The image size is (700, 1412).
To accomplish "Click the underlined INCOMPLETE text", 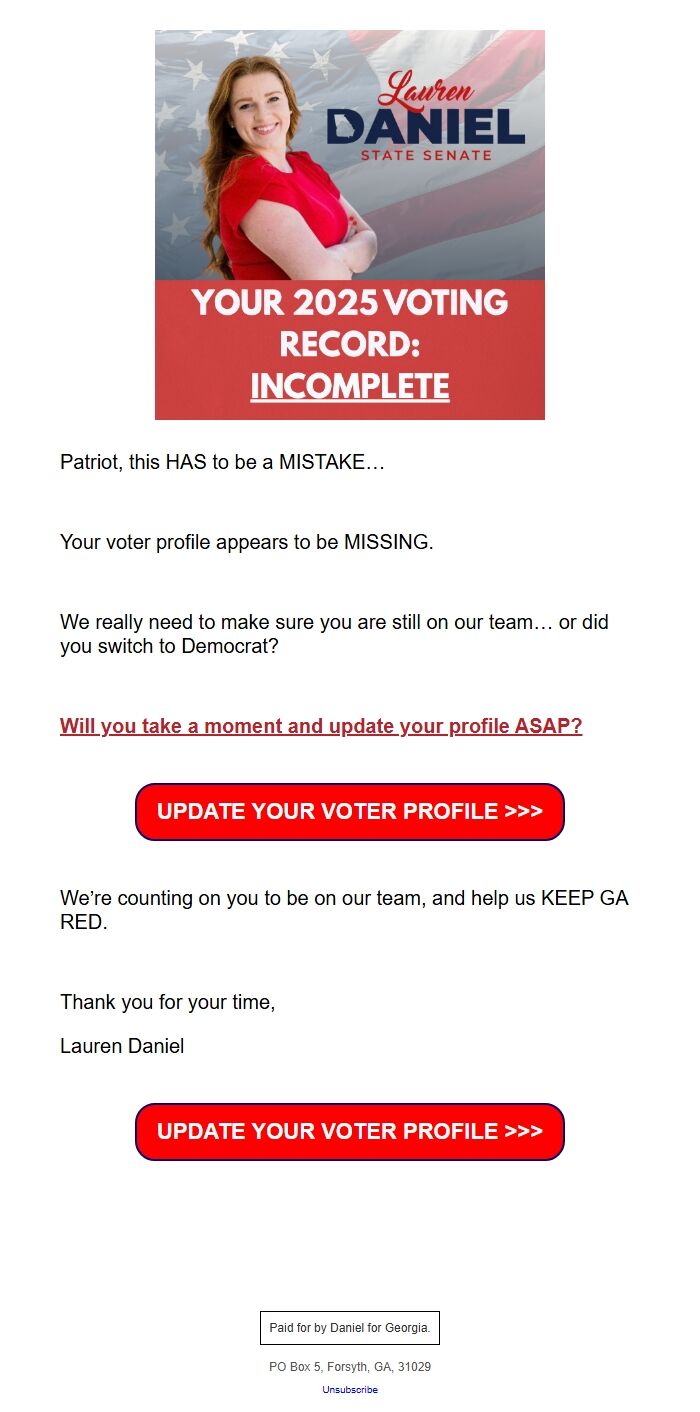I will [x=349, y=386].
